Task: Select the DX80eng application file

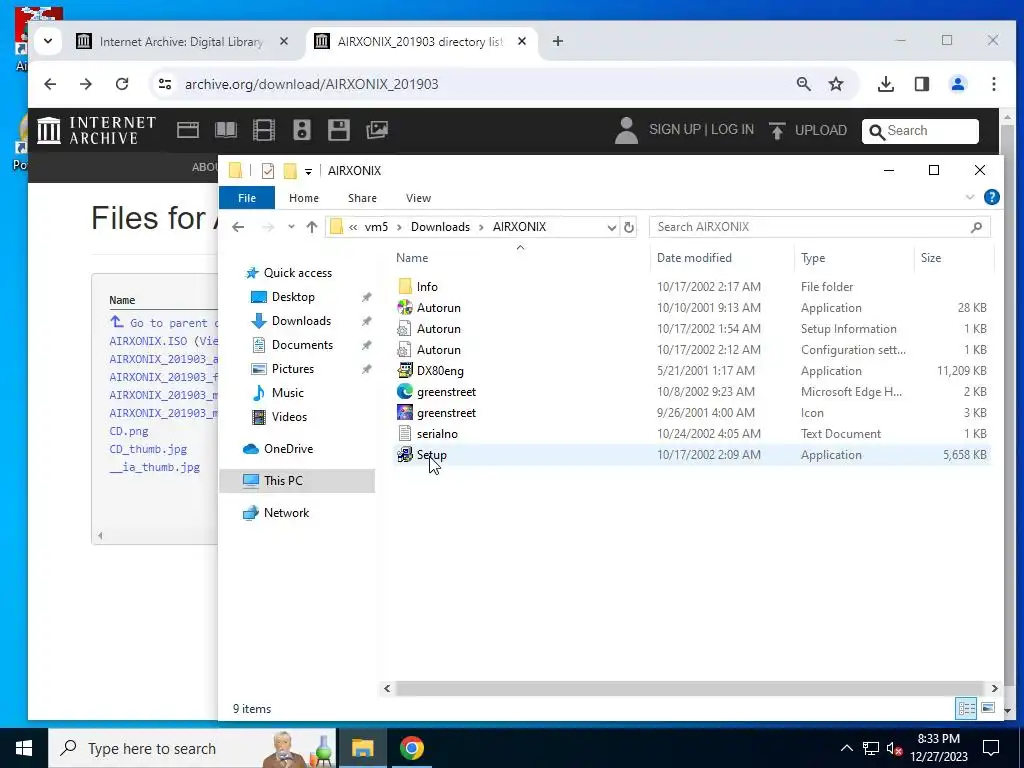Action: [440, 370]
